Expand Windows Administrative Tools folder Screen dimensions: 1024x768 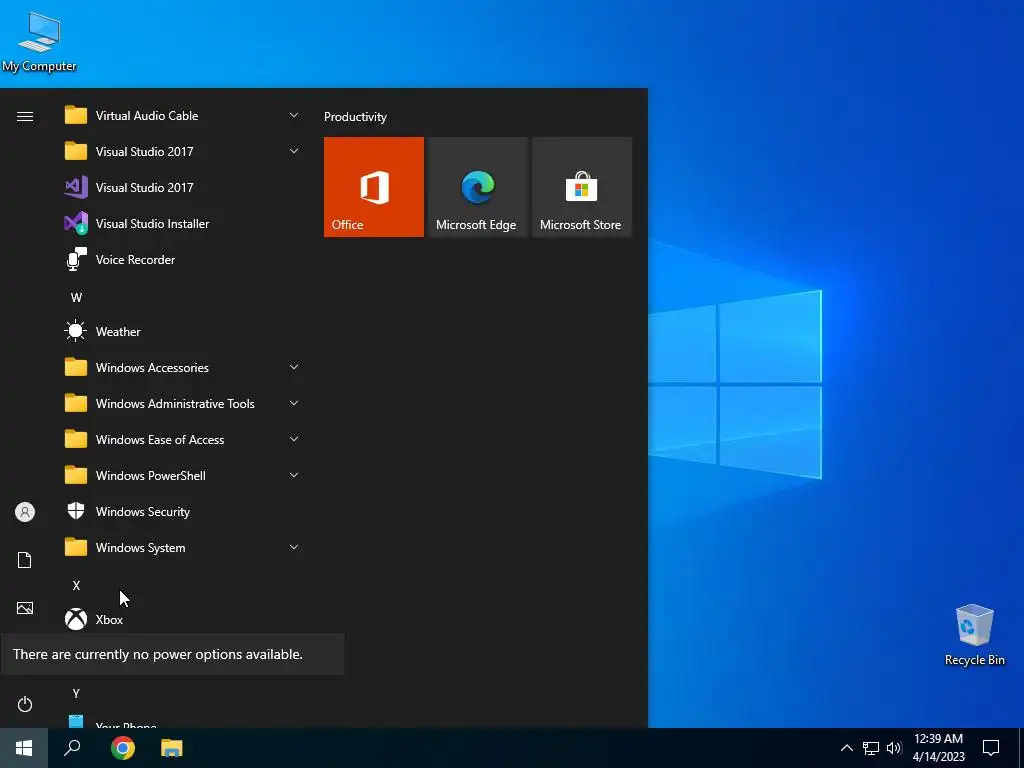click(183, 404)
